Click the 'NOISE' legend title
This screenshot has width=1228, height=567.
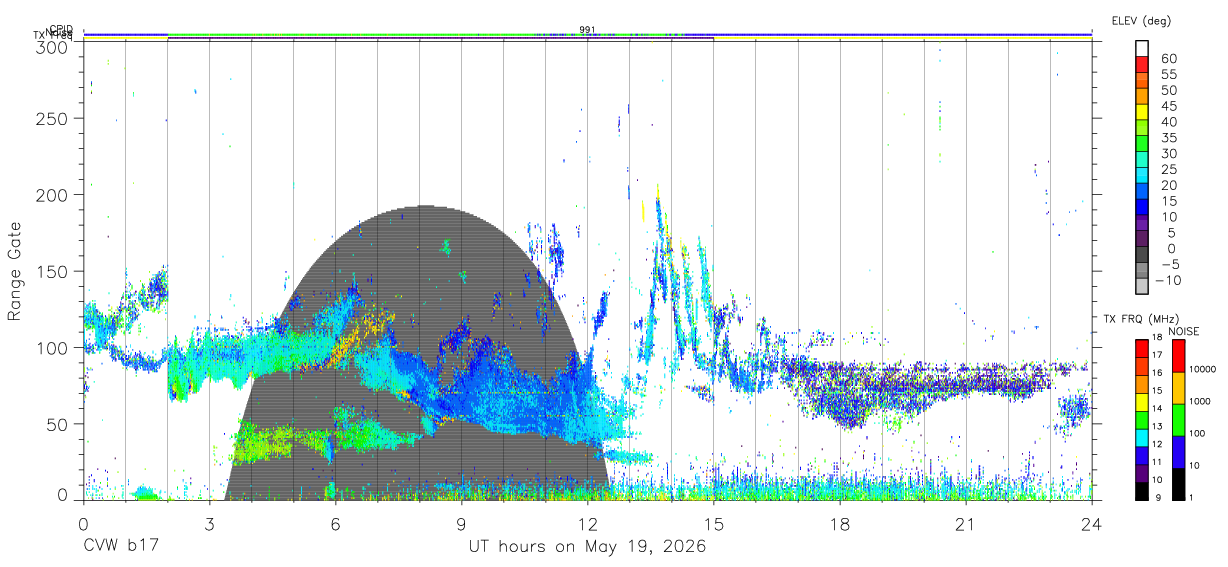(1184, 331)
